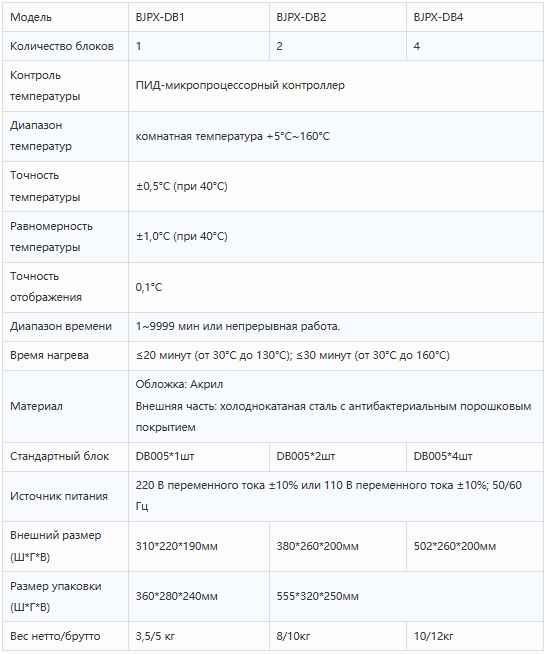Click the 0,1°C display accuracy value
The image size is (546, 654).
click(149, 287)
